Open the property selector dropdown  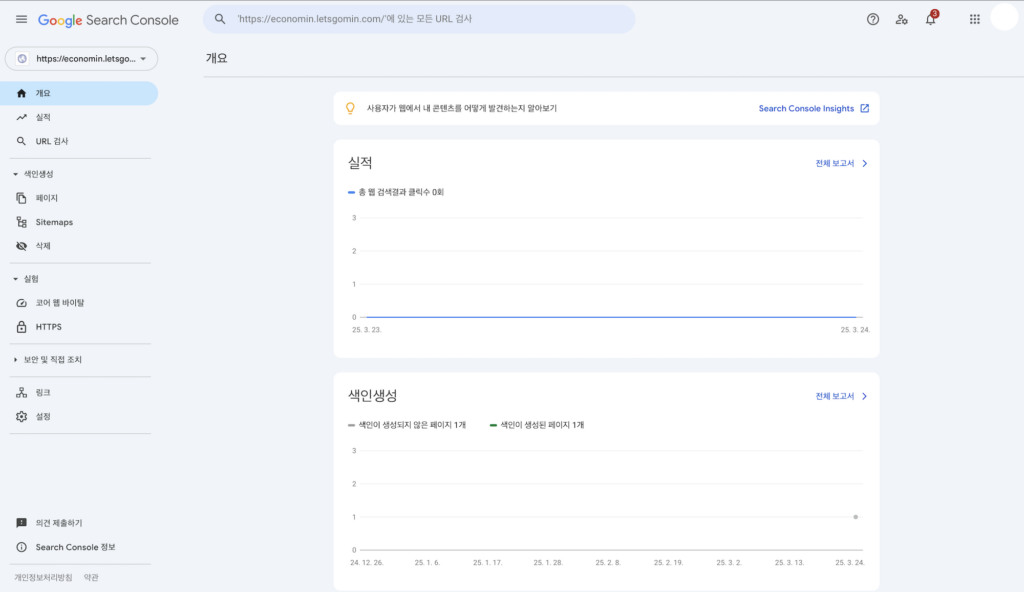click(x=82, y=59)
